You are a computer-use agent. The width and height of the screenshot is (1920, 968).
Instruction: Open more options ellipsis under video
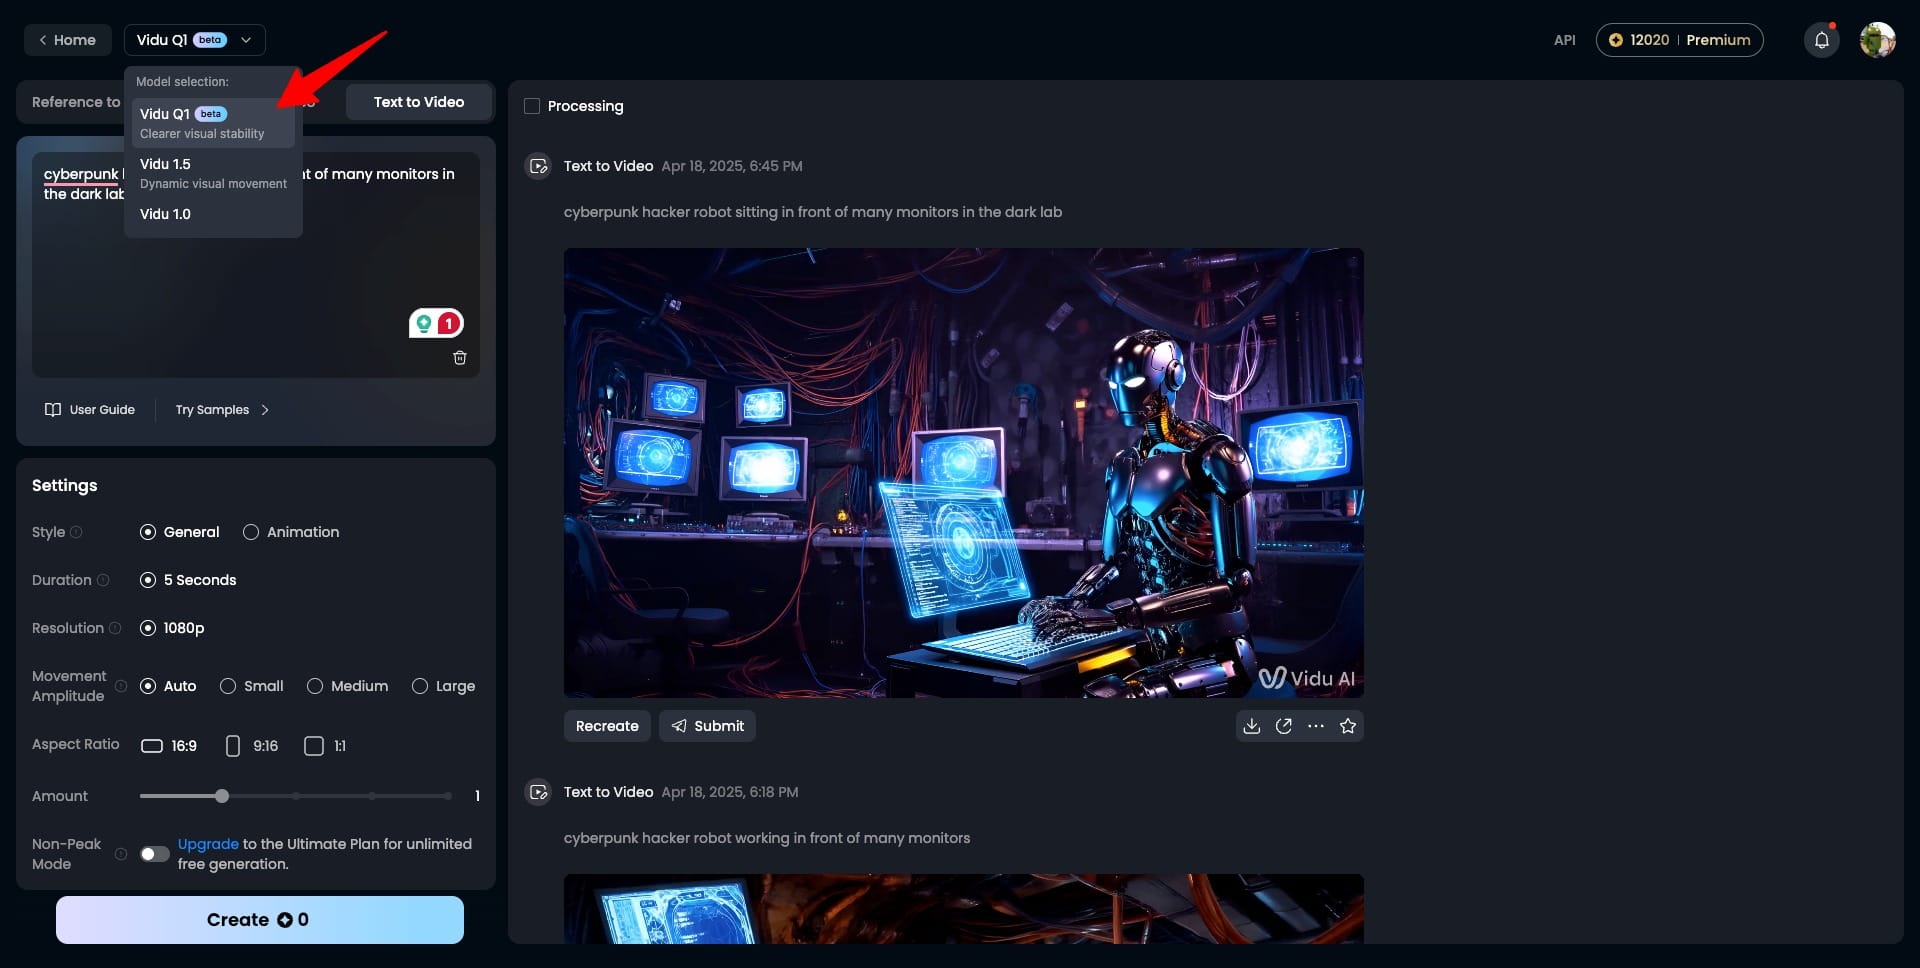click(x=1316, y=726)
